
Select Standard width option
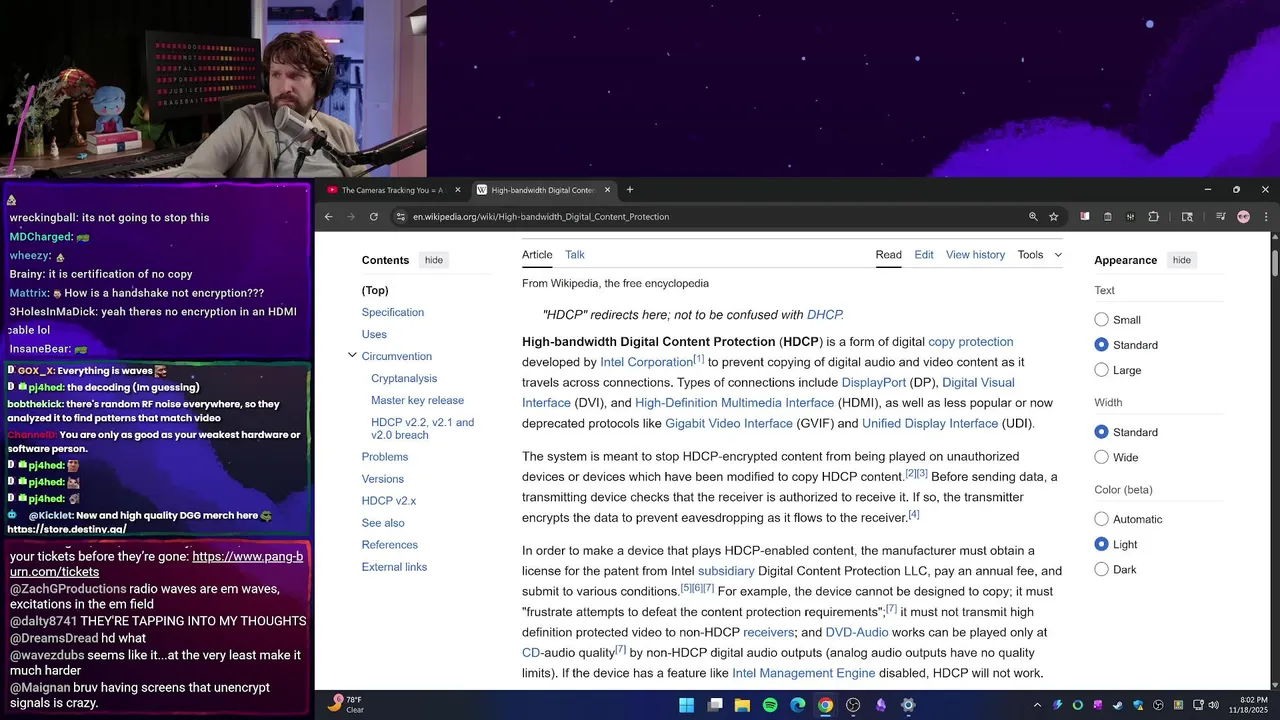(1101, 432)
